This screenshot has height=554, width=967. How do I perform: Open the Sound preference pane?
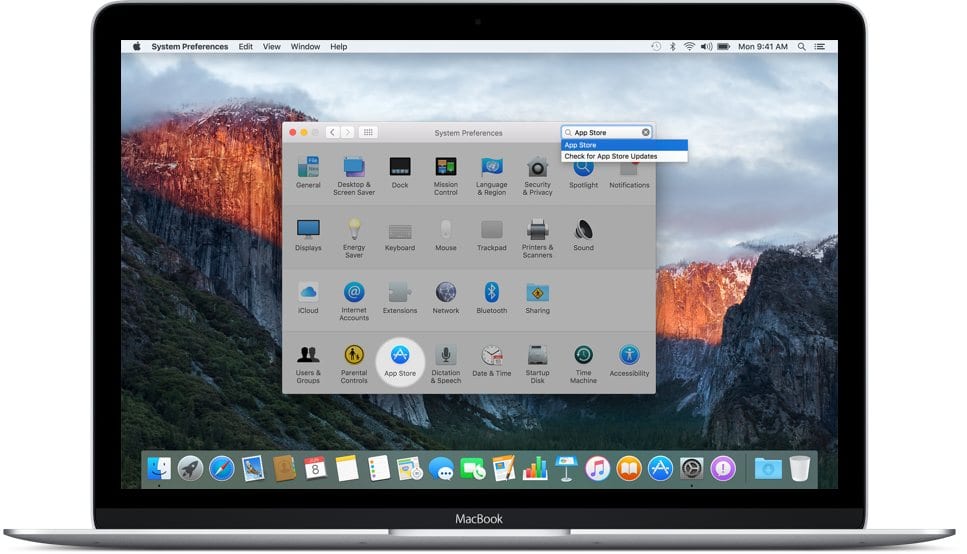coord(583,235)
